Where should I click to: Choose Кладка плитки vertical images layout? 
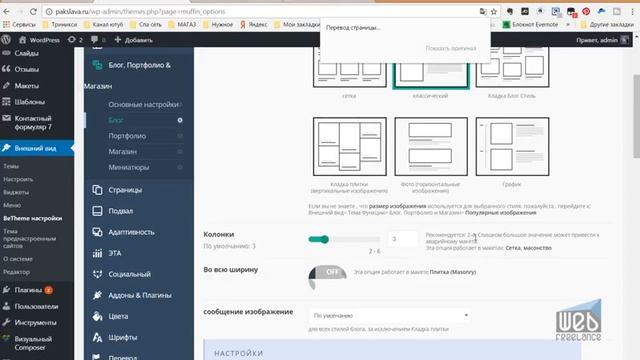349,147
